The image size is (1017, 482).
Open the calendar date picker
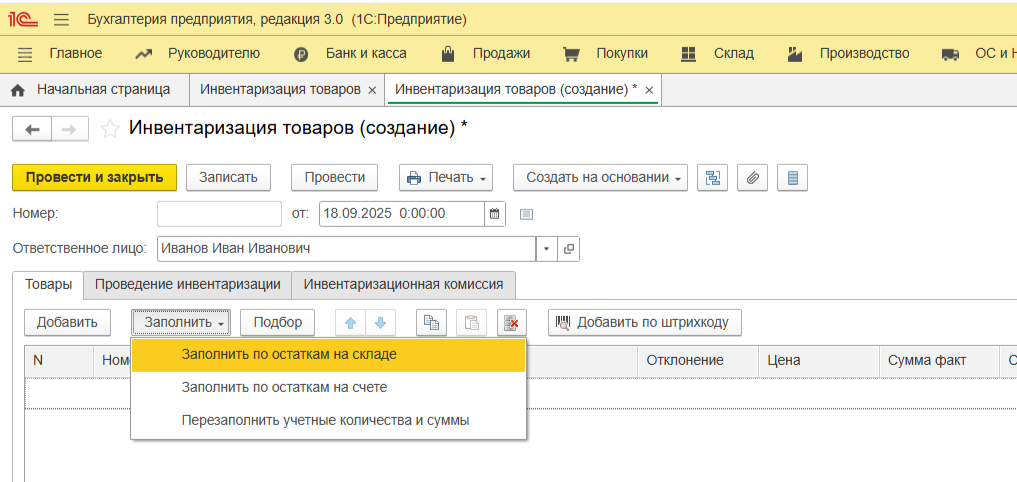click(495, 213)
